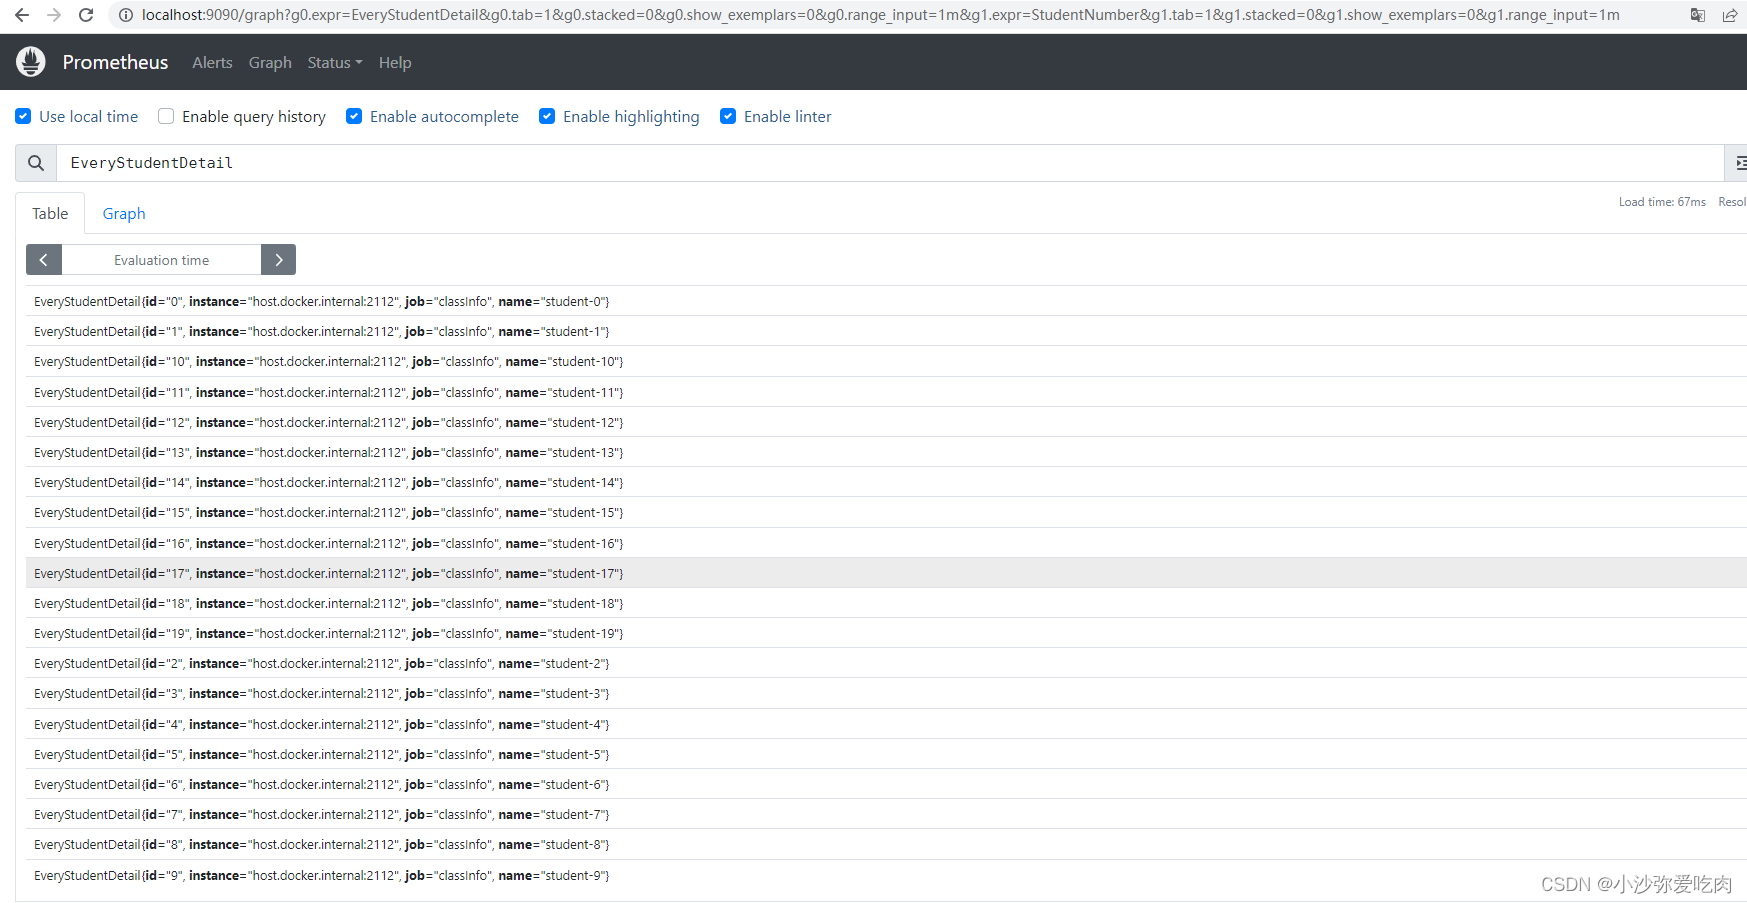Switch to the Table tab

(50, 213)
